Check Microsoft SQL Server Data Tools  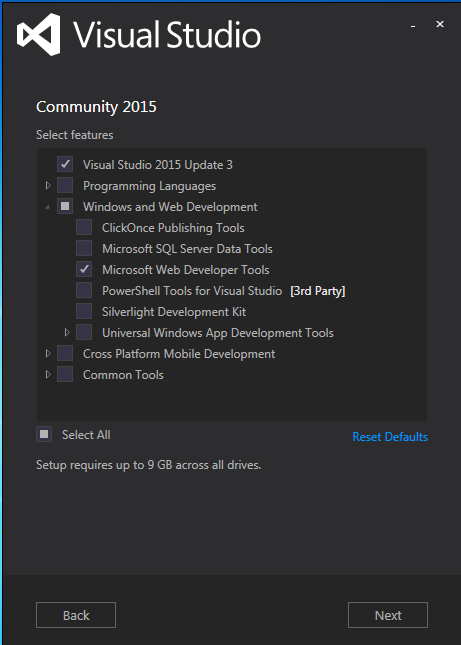tap(84, 248)
